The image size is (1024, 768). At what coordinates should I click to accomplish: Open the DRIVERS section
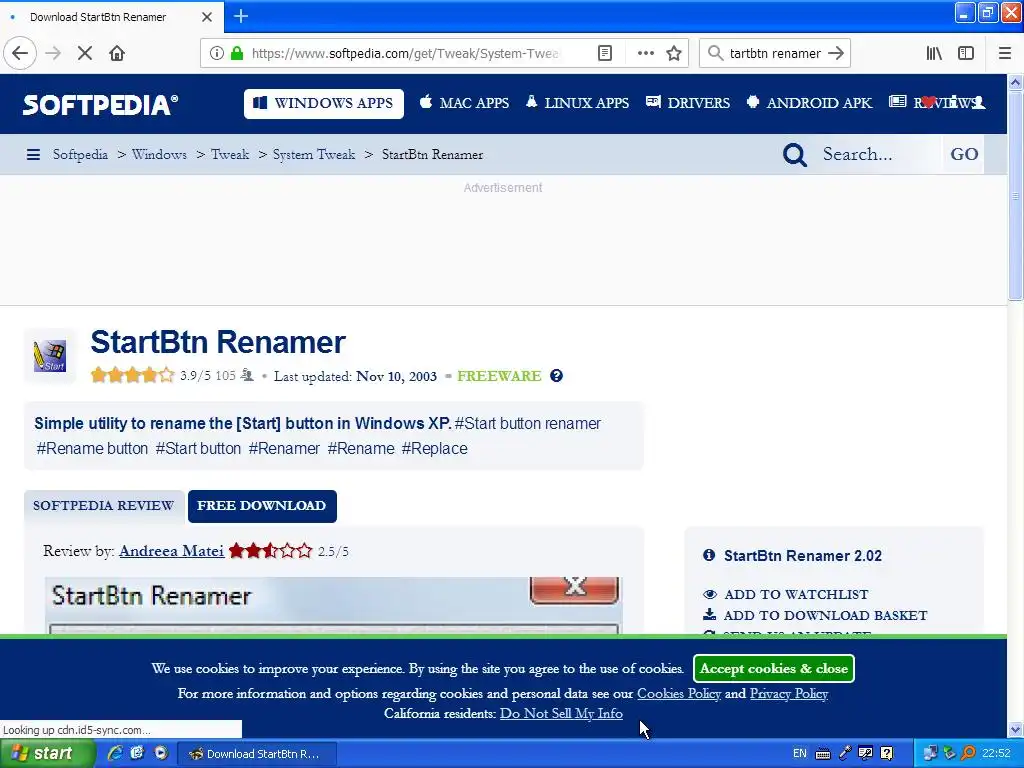click(x=688, y=103)
